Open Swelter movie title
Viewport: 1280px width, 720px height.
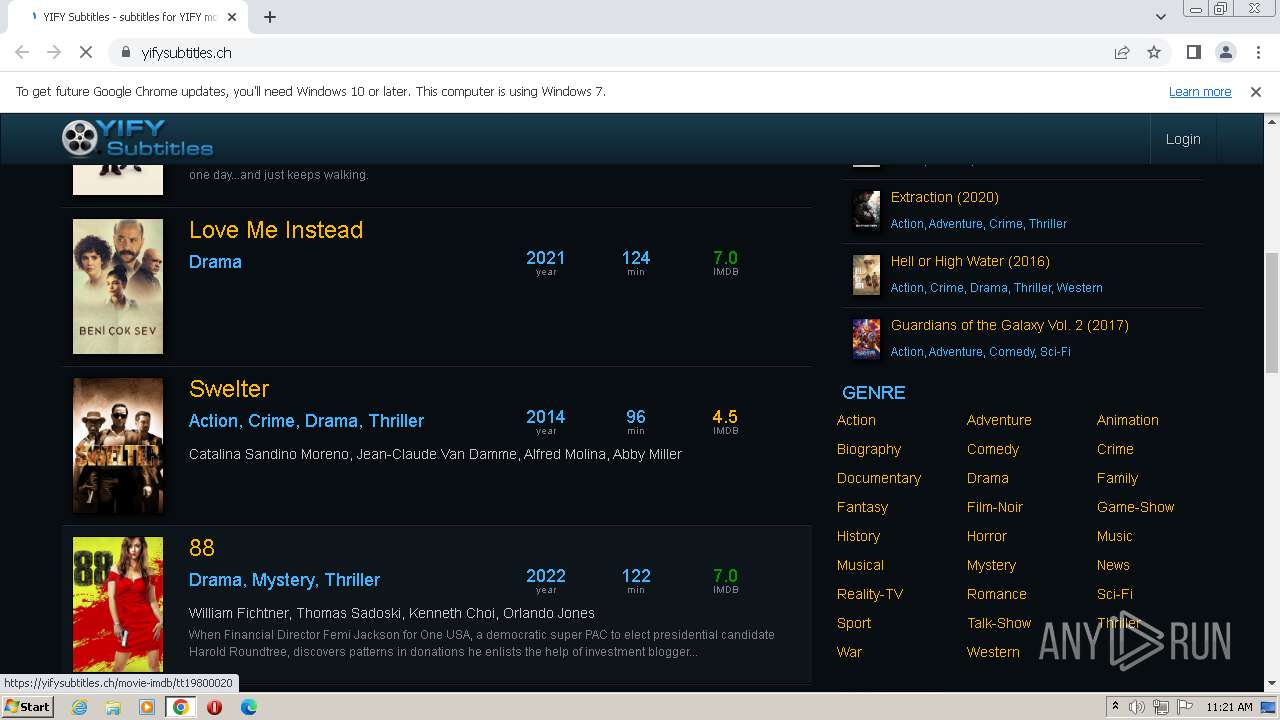click(x=229, y=389)
